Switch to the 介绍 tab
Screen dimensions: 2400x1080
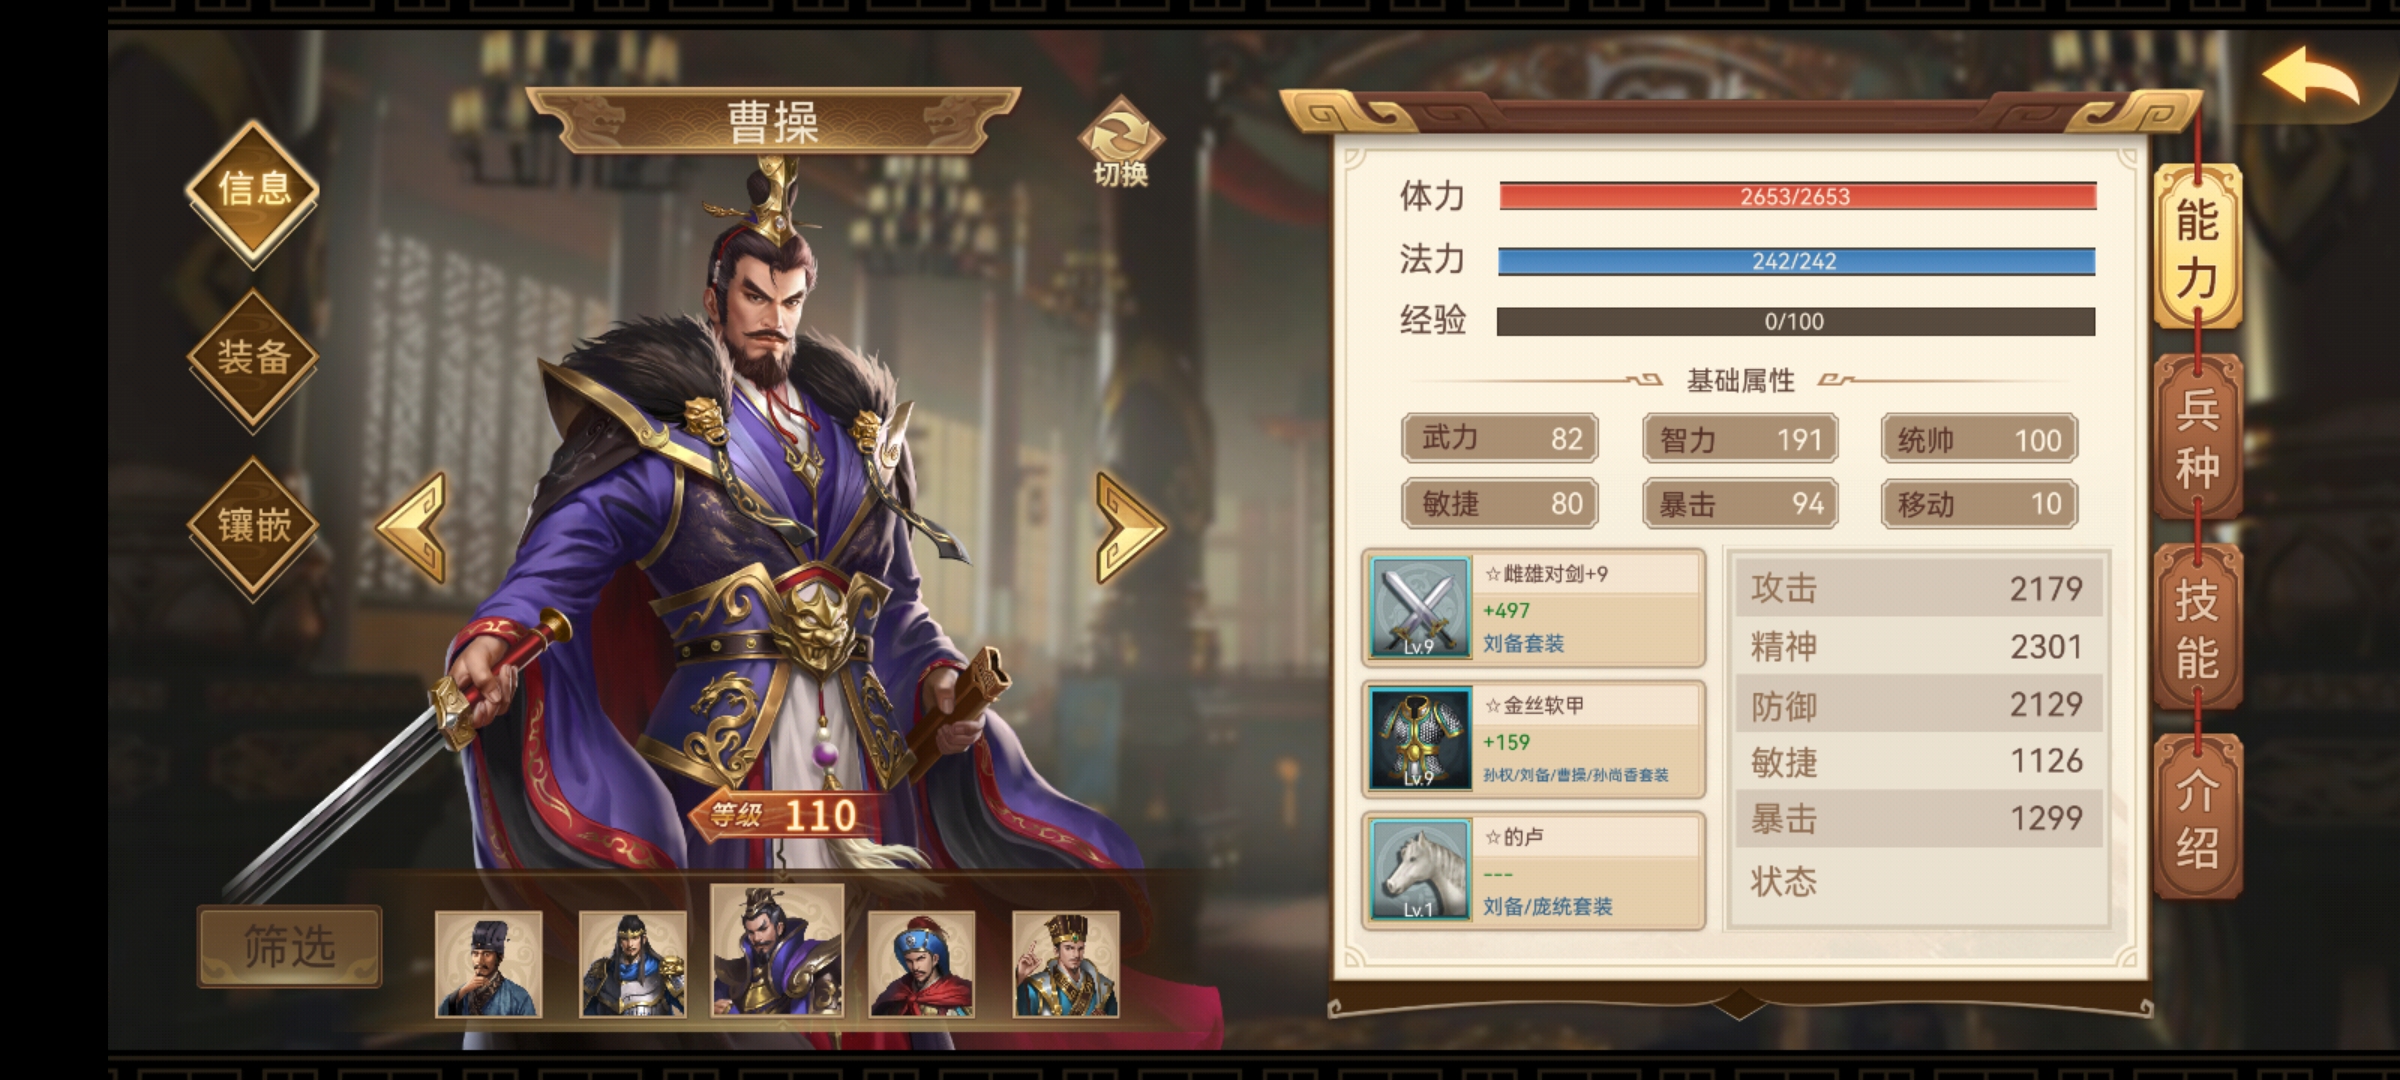[x=2197, y=817]
